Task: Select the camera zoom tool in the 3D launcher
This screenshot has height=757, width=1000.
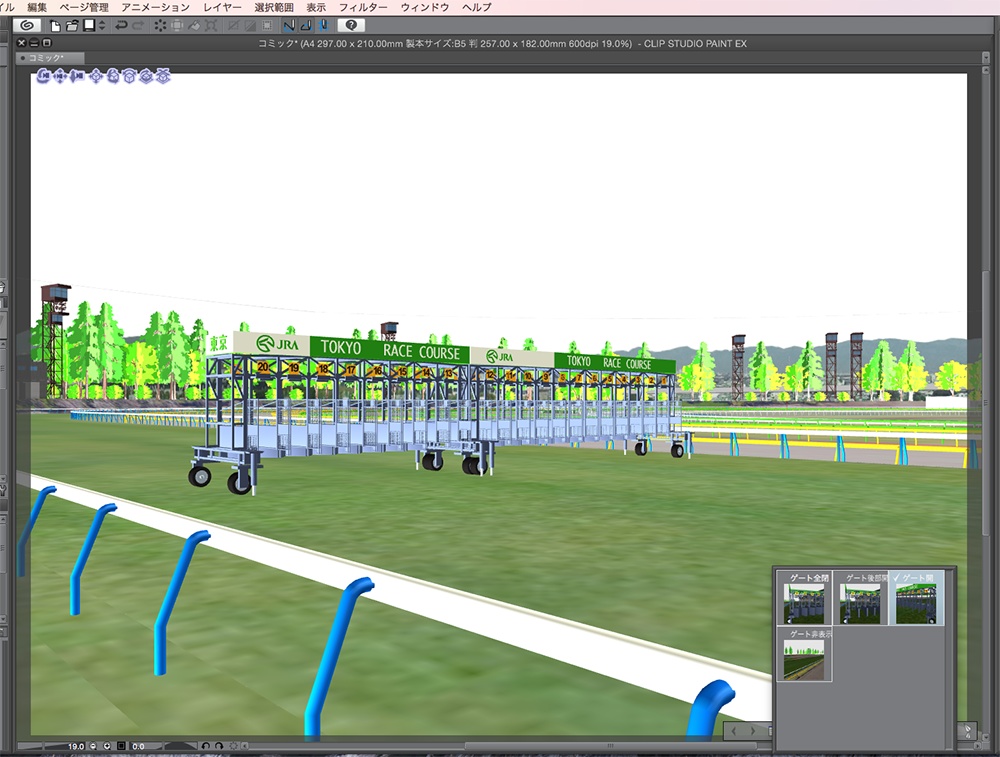Action: 76,74
